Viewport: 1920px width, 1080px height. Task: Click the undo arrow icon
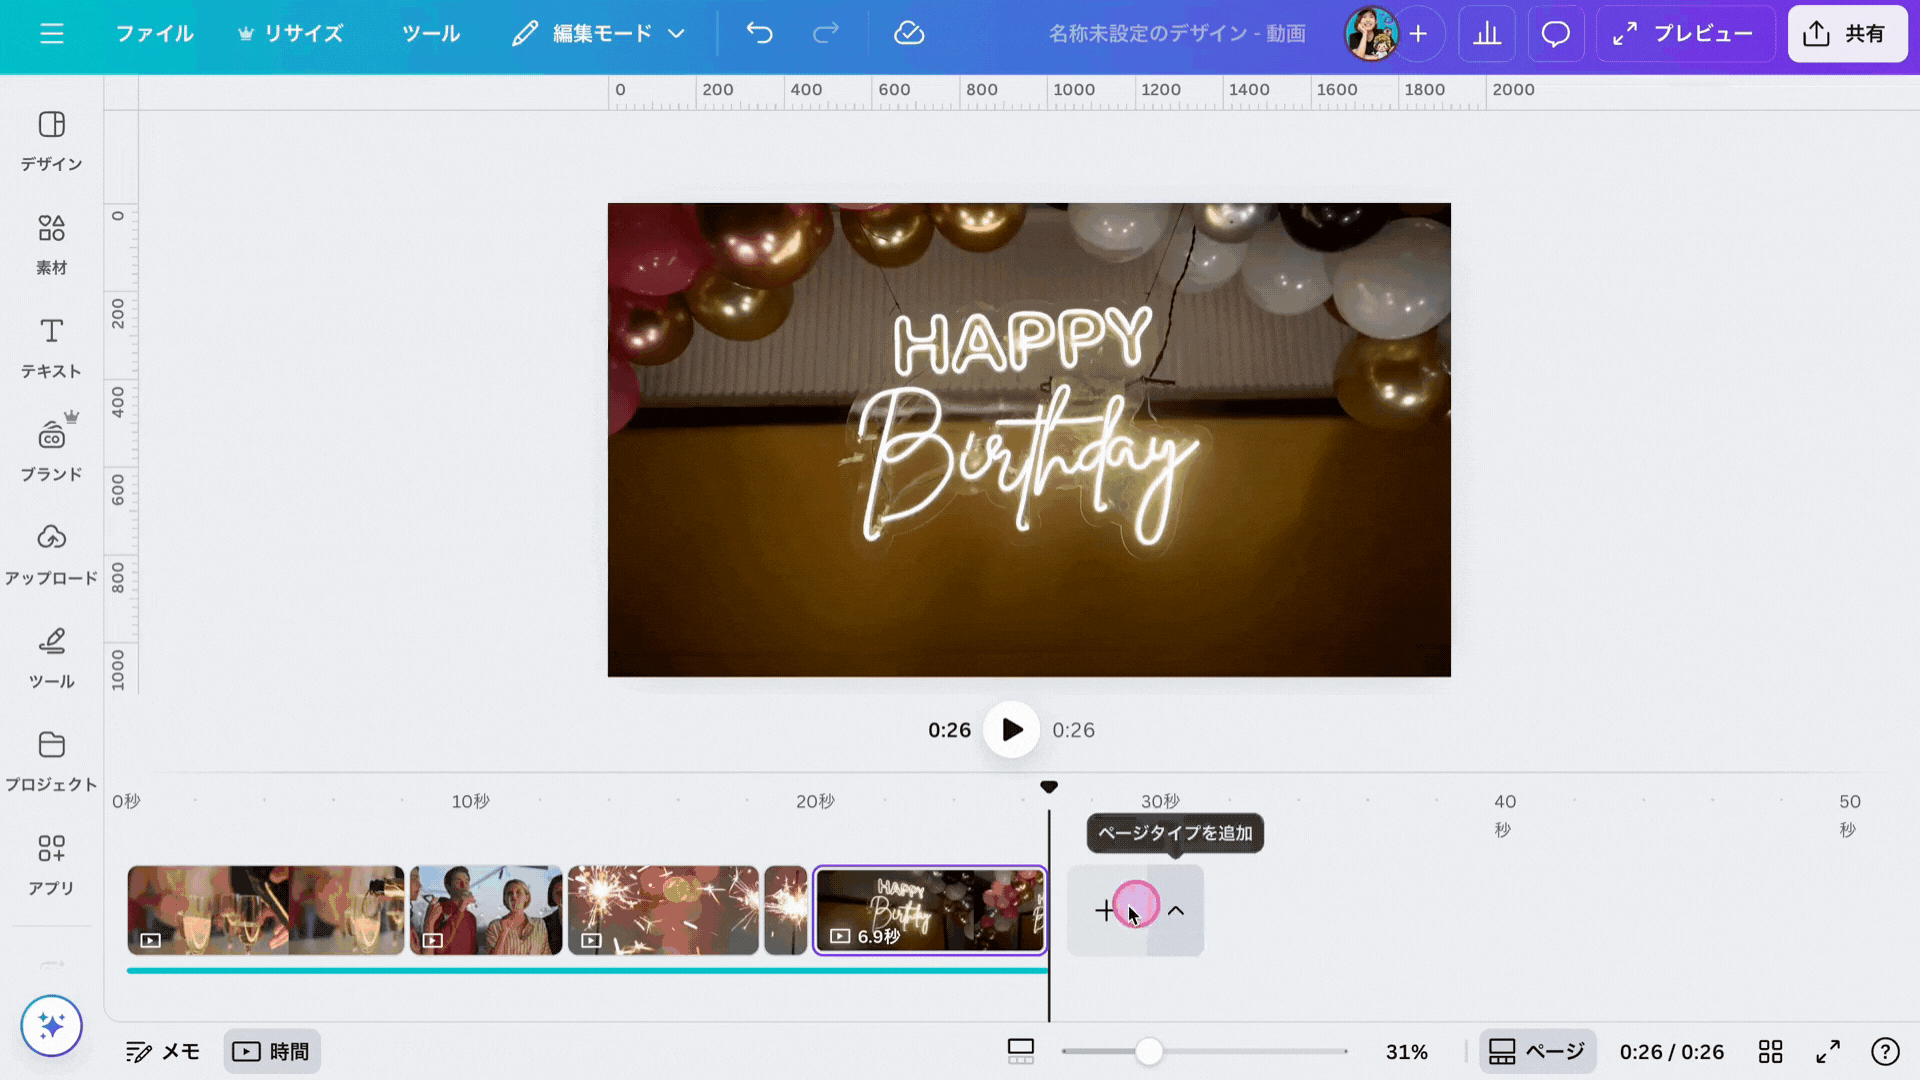pyautogui.click(x=759, y=33)
